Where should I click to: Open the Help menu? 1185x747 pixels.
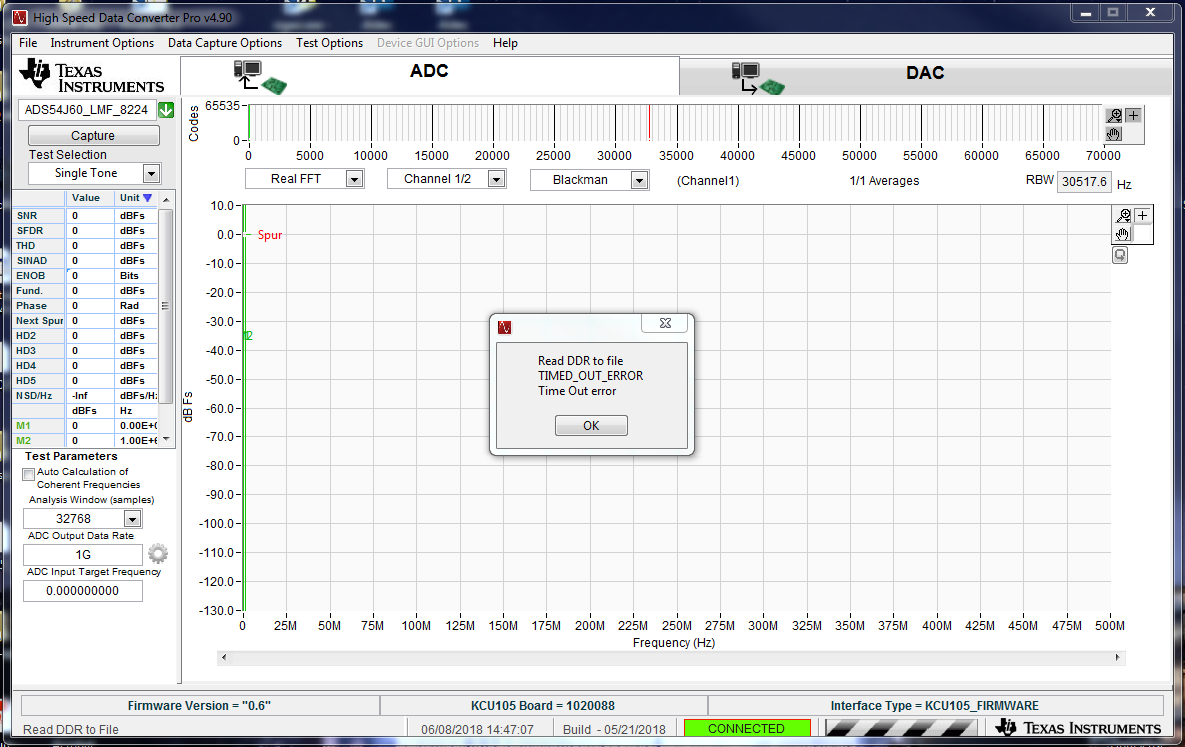(x=505, y=43)
